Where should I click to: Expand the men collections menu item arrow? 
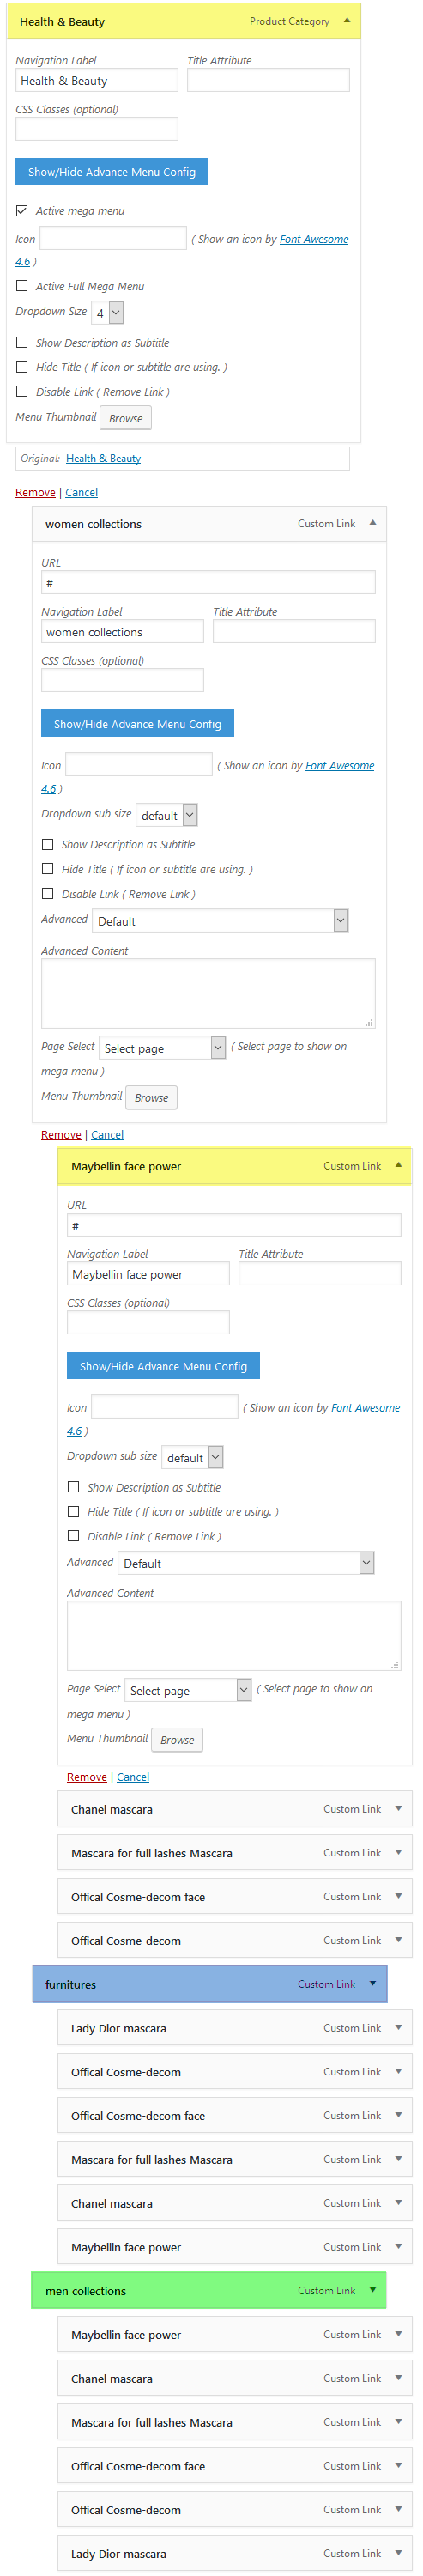coord(373,2290)
